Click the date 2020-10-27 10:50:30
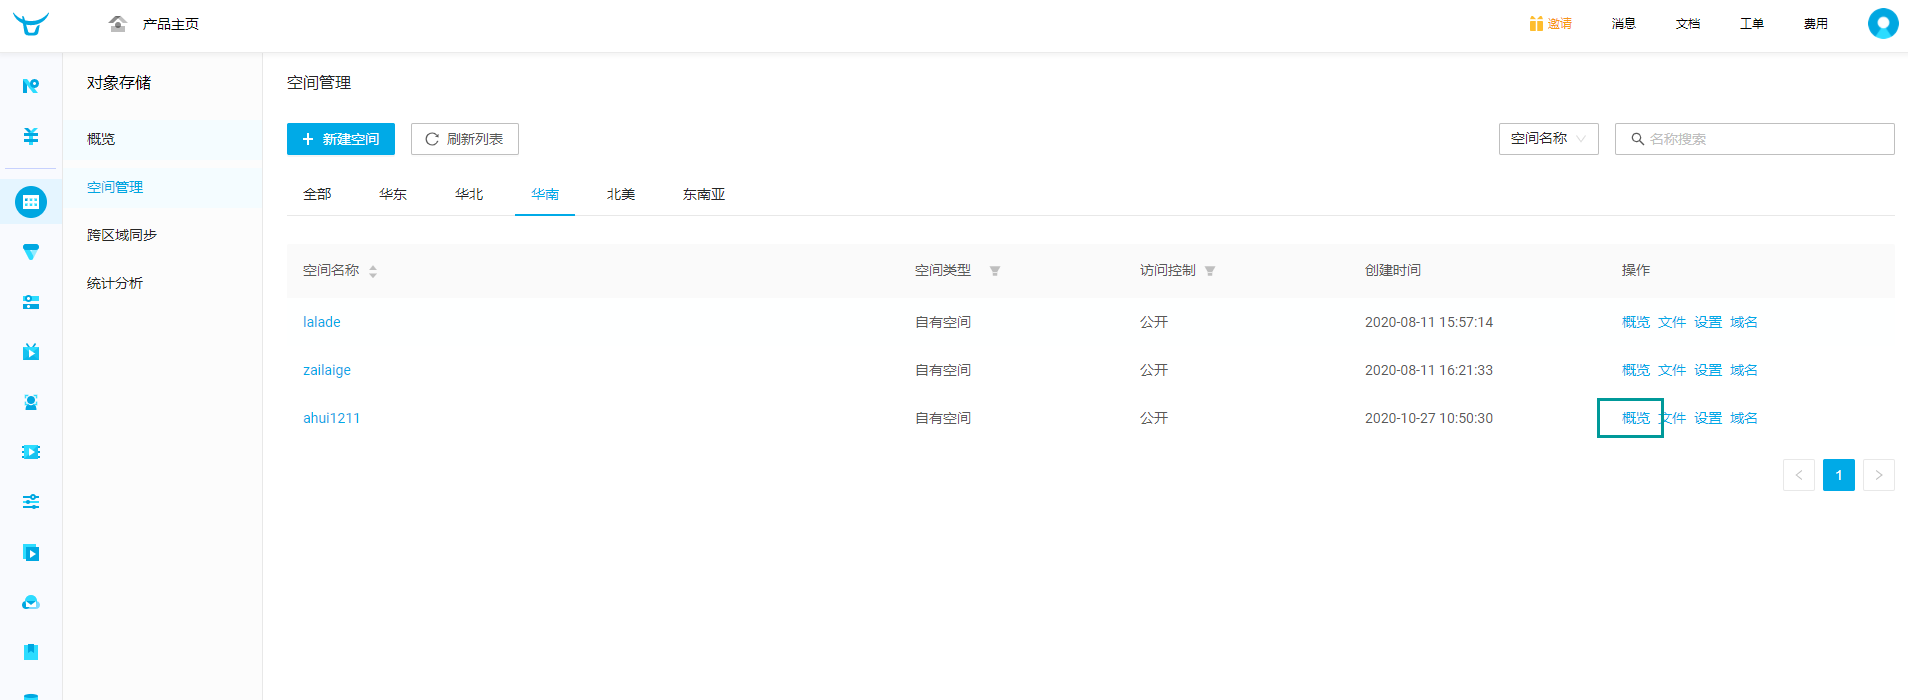This screenshot has height=700, width=1908. click(1429, 418)
